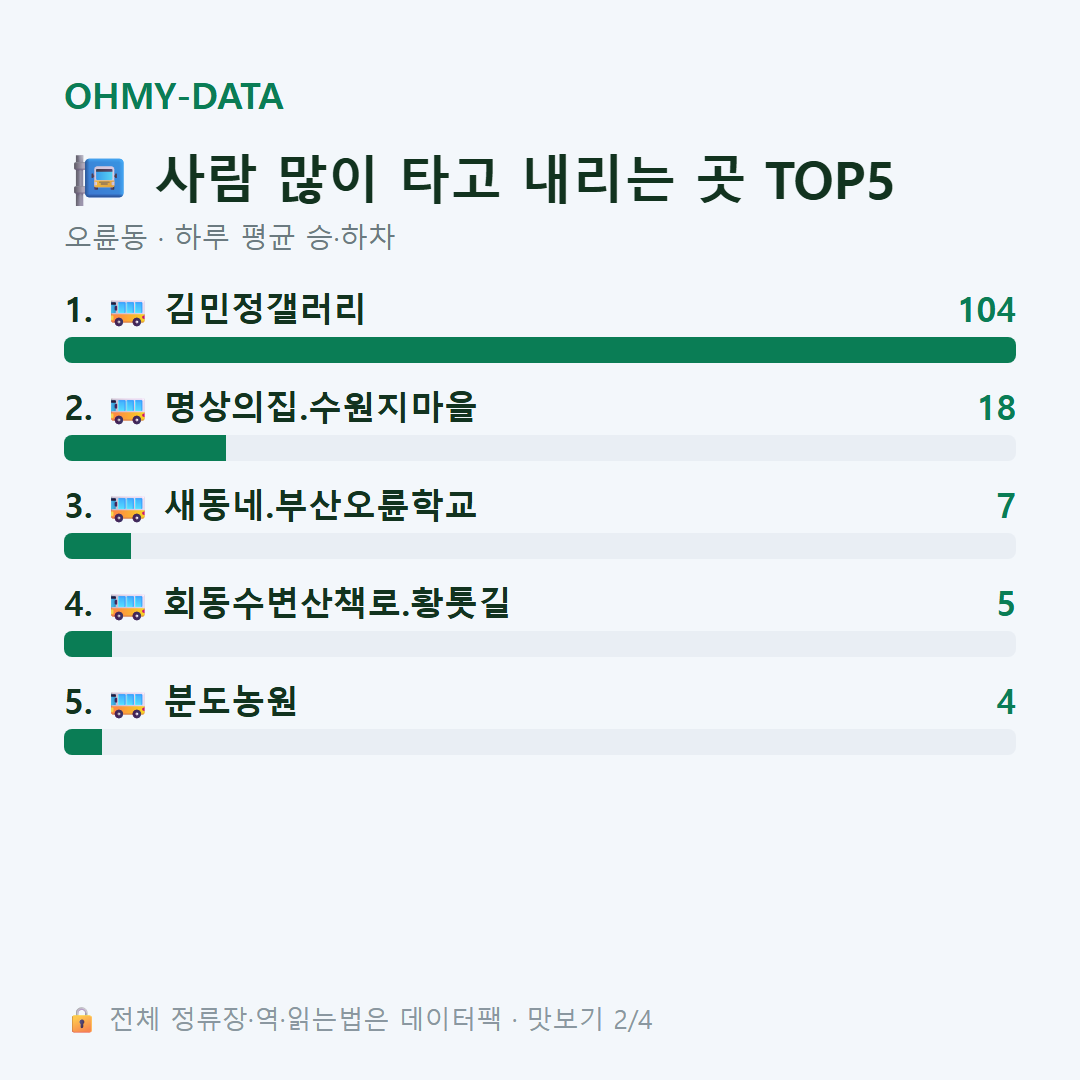This screenshot has height=1080, width=1080.
Task: Click the bus icon next to 분도농원
Action: point(128,705)
